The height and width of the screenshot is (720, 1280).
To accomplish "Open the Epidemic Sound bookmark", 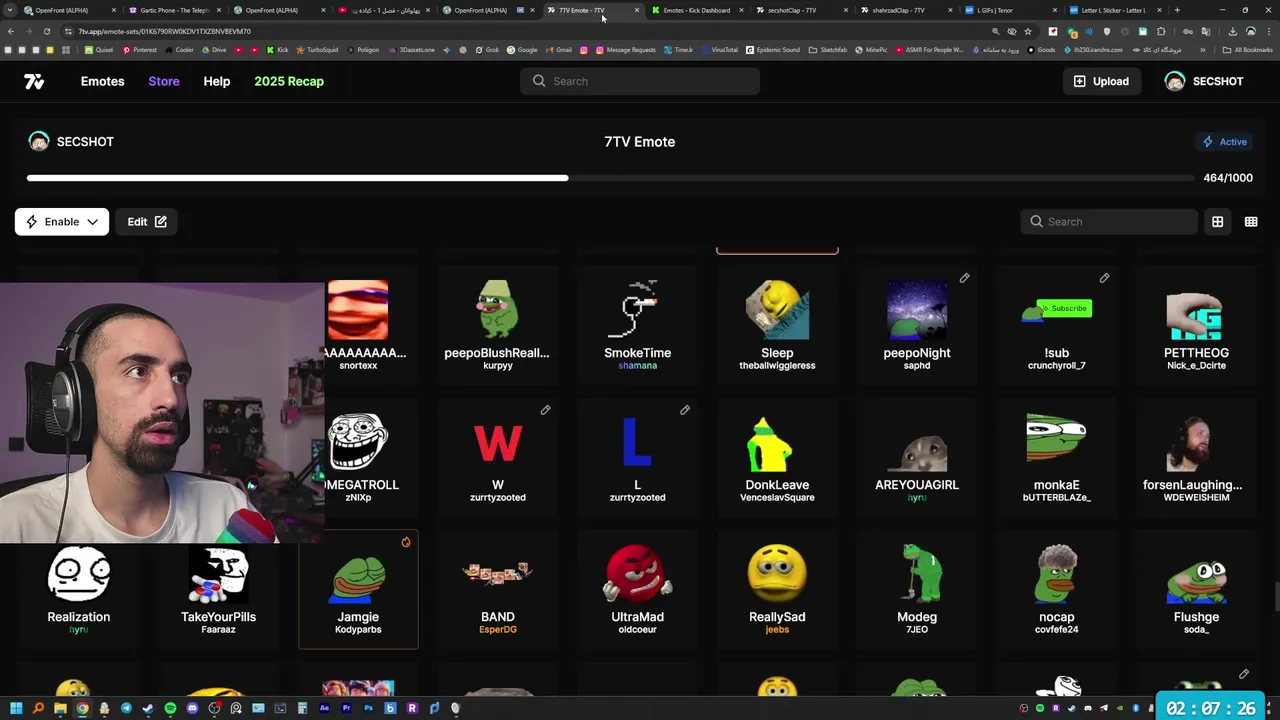I will point(773,49).
